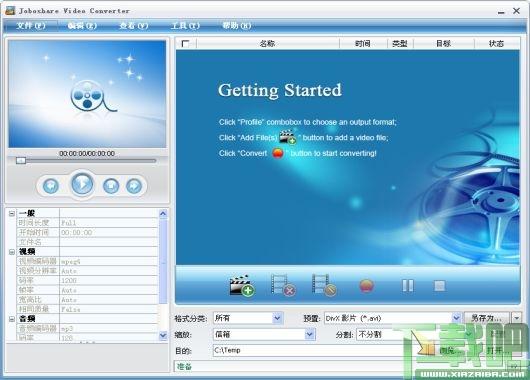
Task: Close the Joboshare Video Converter window
Action: pyautogui.click(x=516, y=11)
